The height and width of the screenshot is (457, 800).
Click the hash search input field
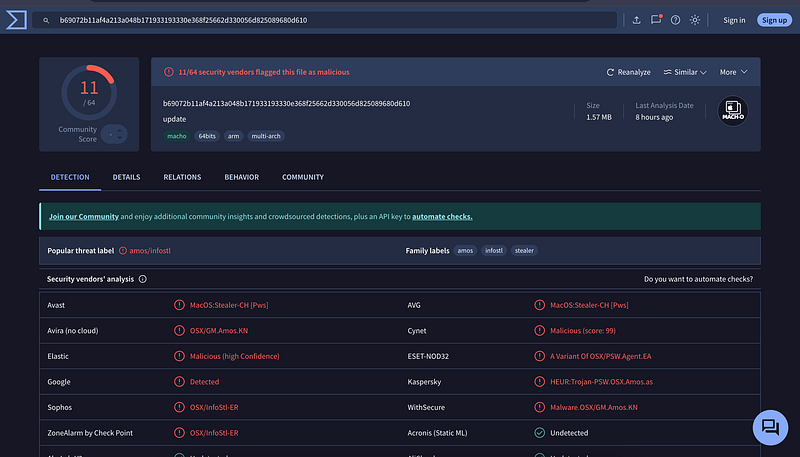coord(330,20)
